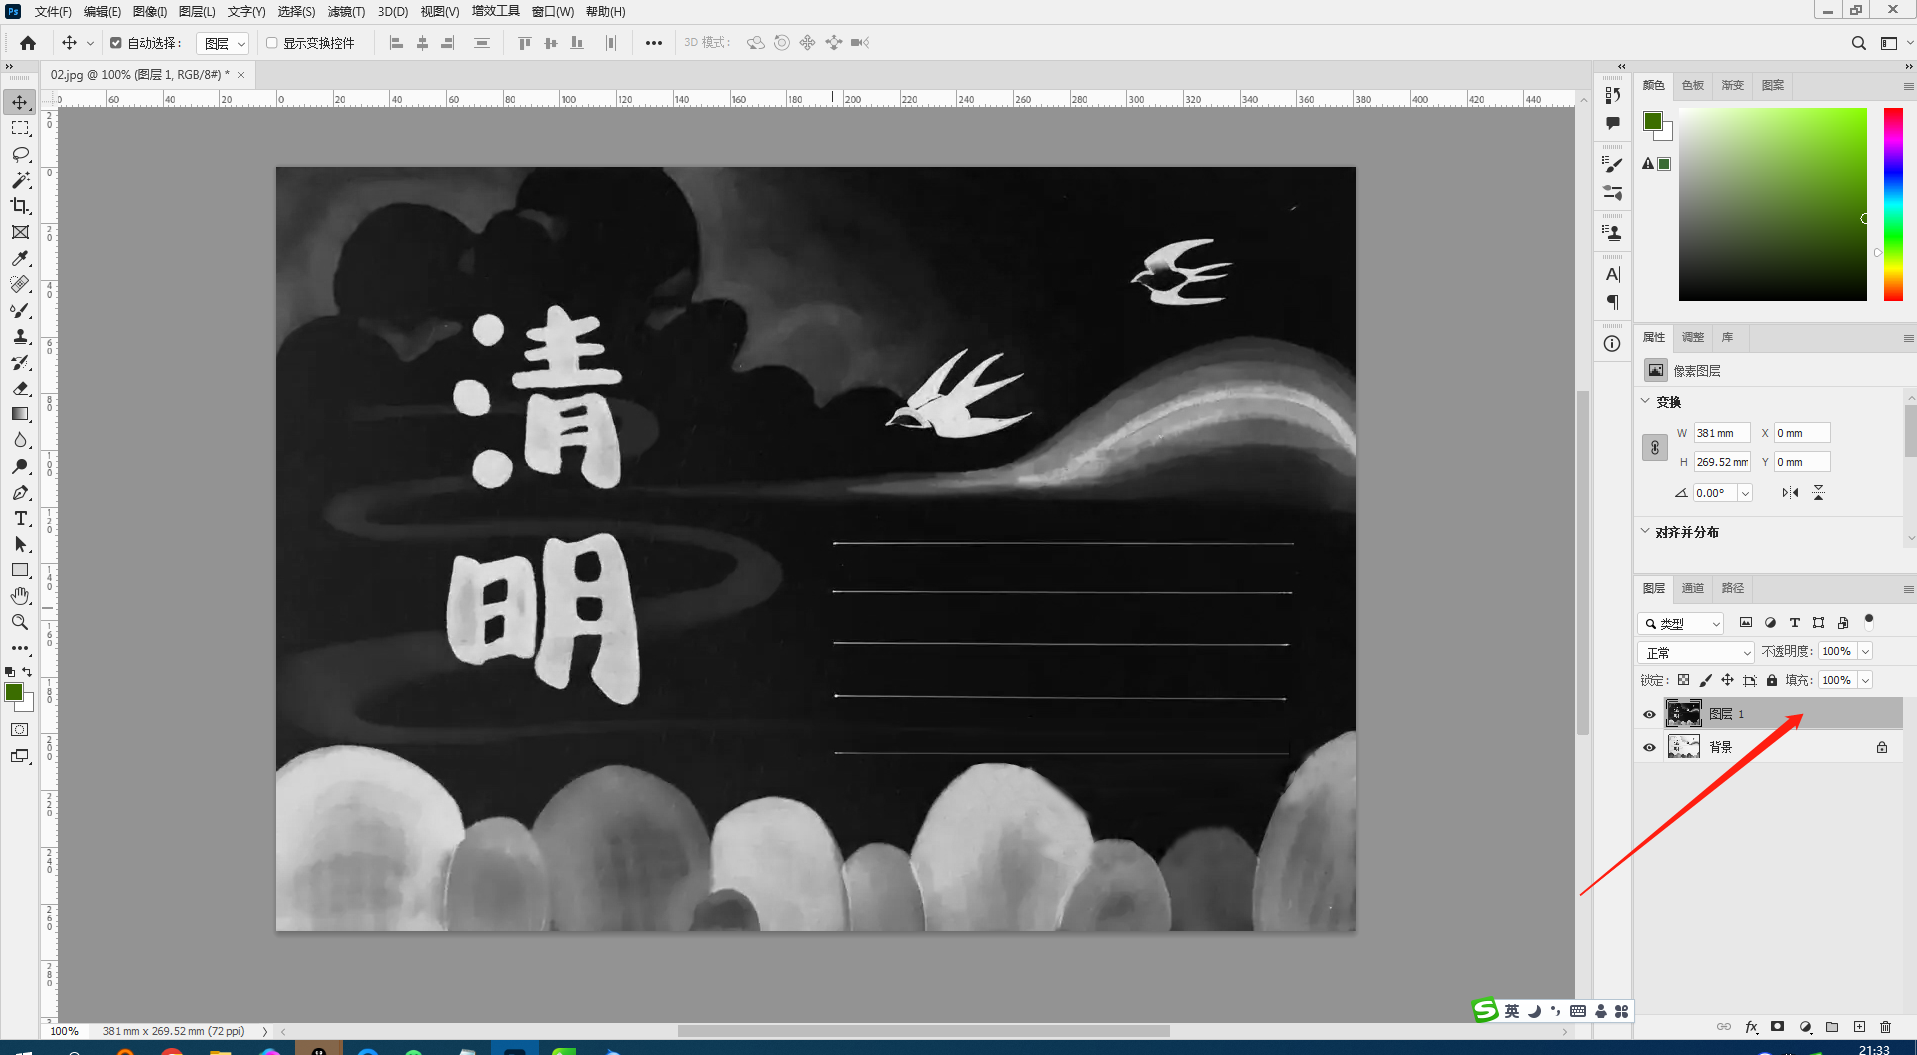Select the Lasso tool
Viewport: 1917px width, 1055px height.
(20, 154)
